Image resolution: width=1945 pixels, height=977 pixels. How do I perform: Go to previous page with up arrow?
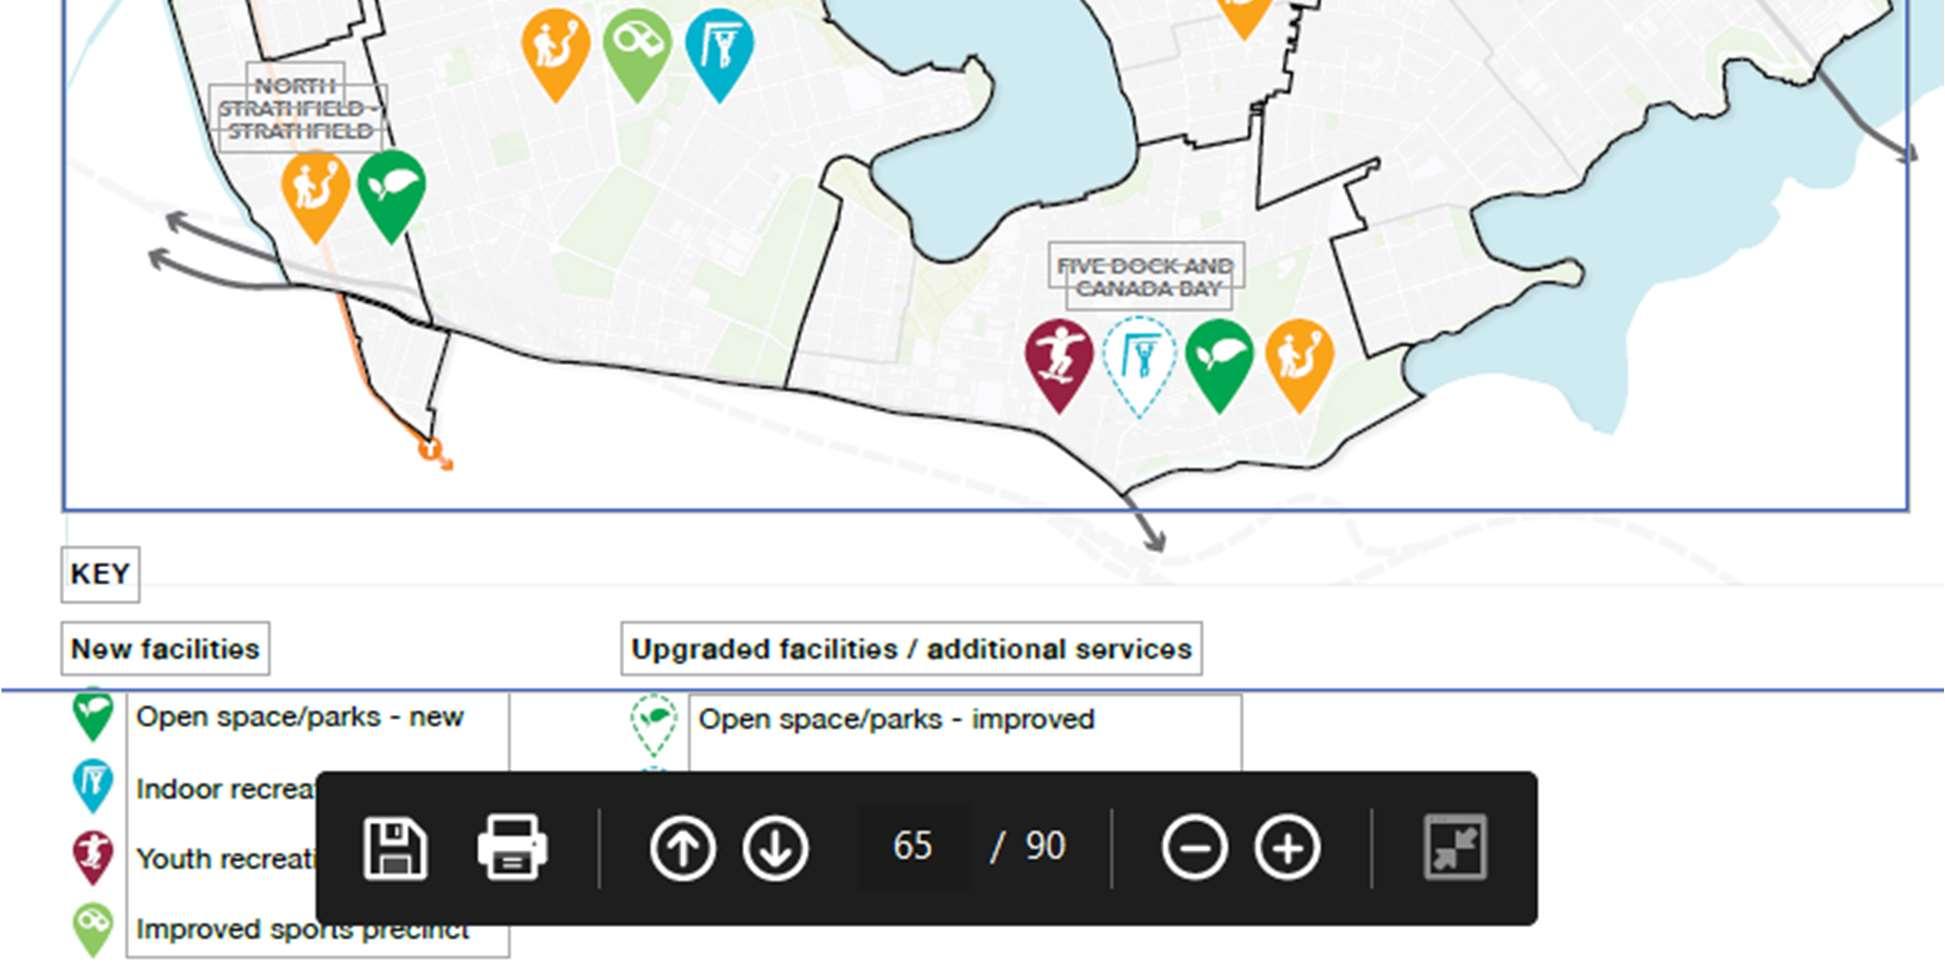coord(682,848)
